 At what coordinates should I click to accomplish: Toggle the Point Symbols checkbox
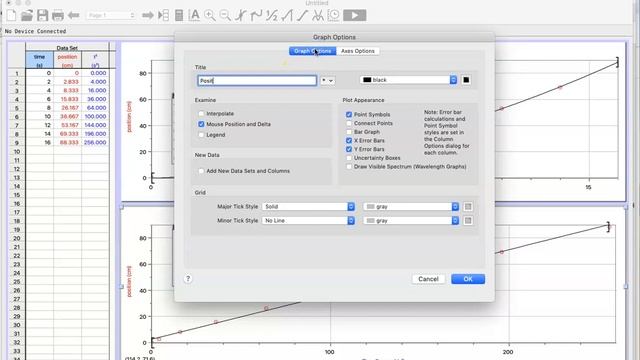coord(349,115)
